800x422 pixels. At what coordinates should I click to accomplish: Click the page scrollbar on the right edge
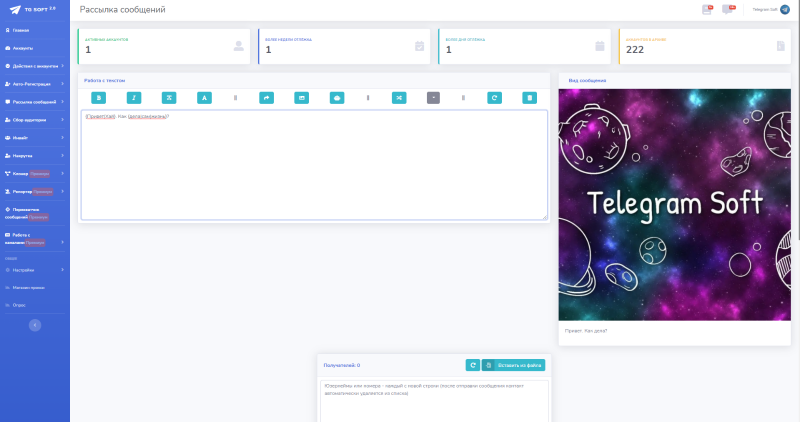pyautogui.click(x=797, y=120)
